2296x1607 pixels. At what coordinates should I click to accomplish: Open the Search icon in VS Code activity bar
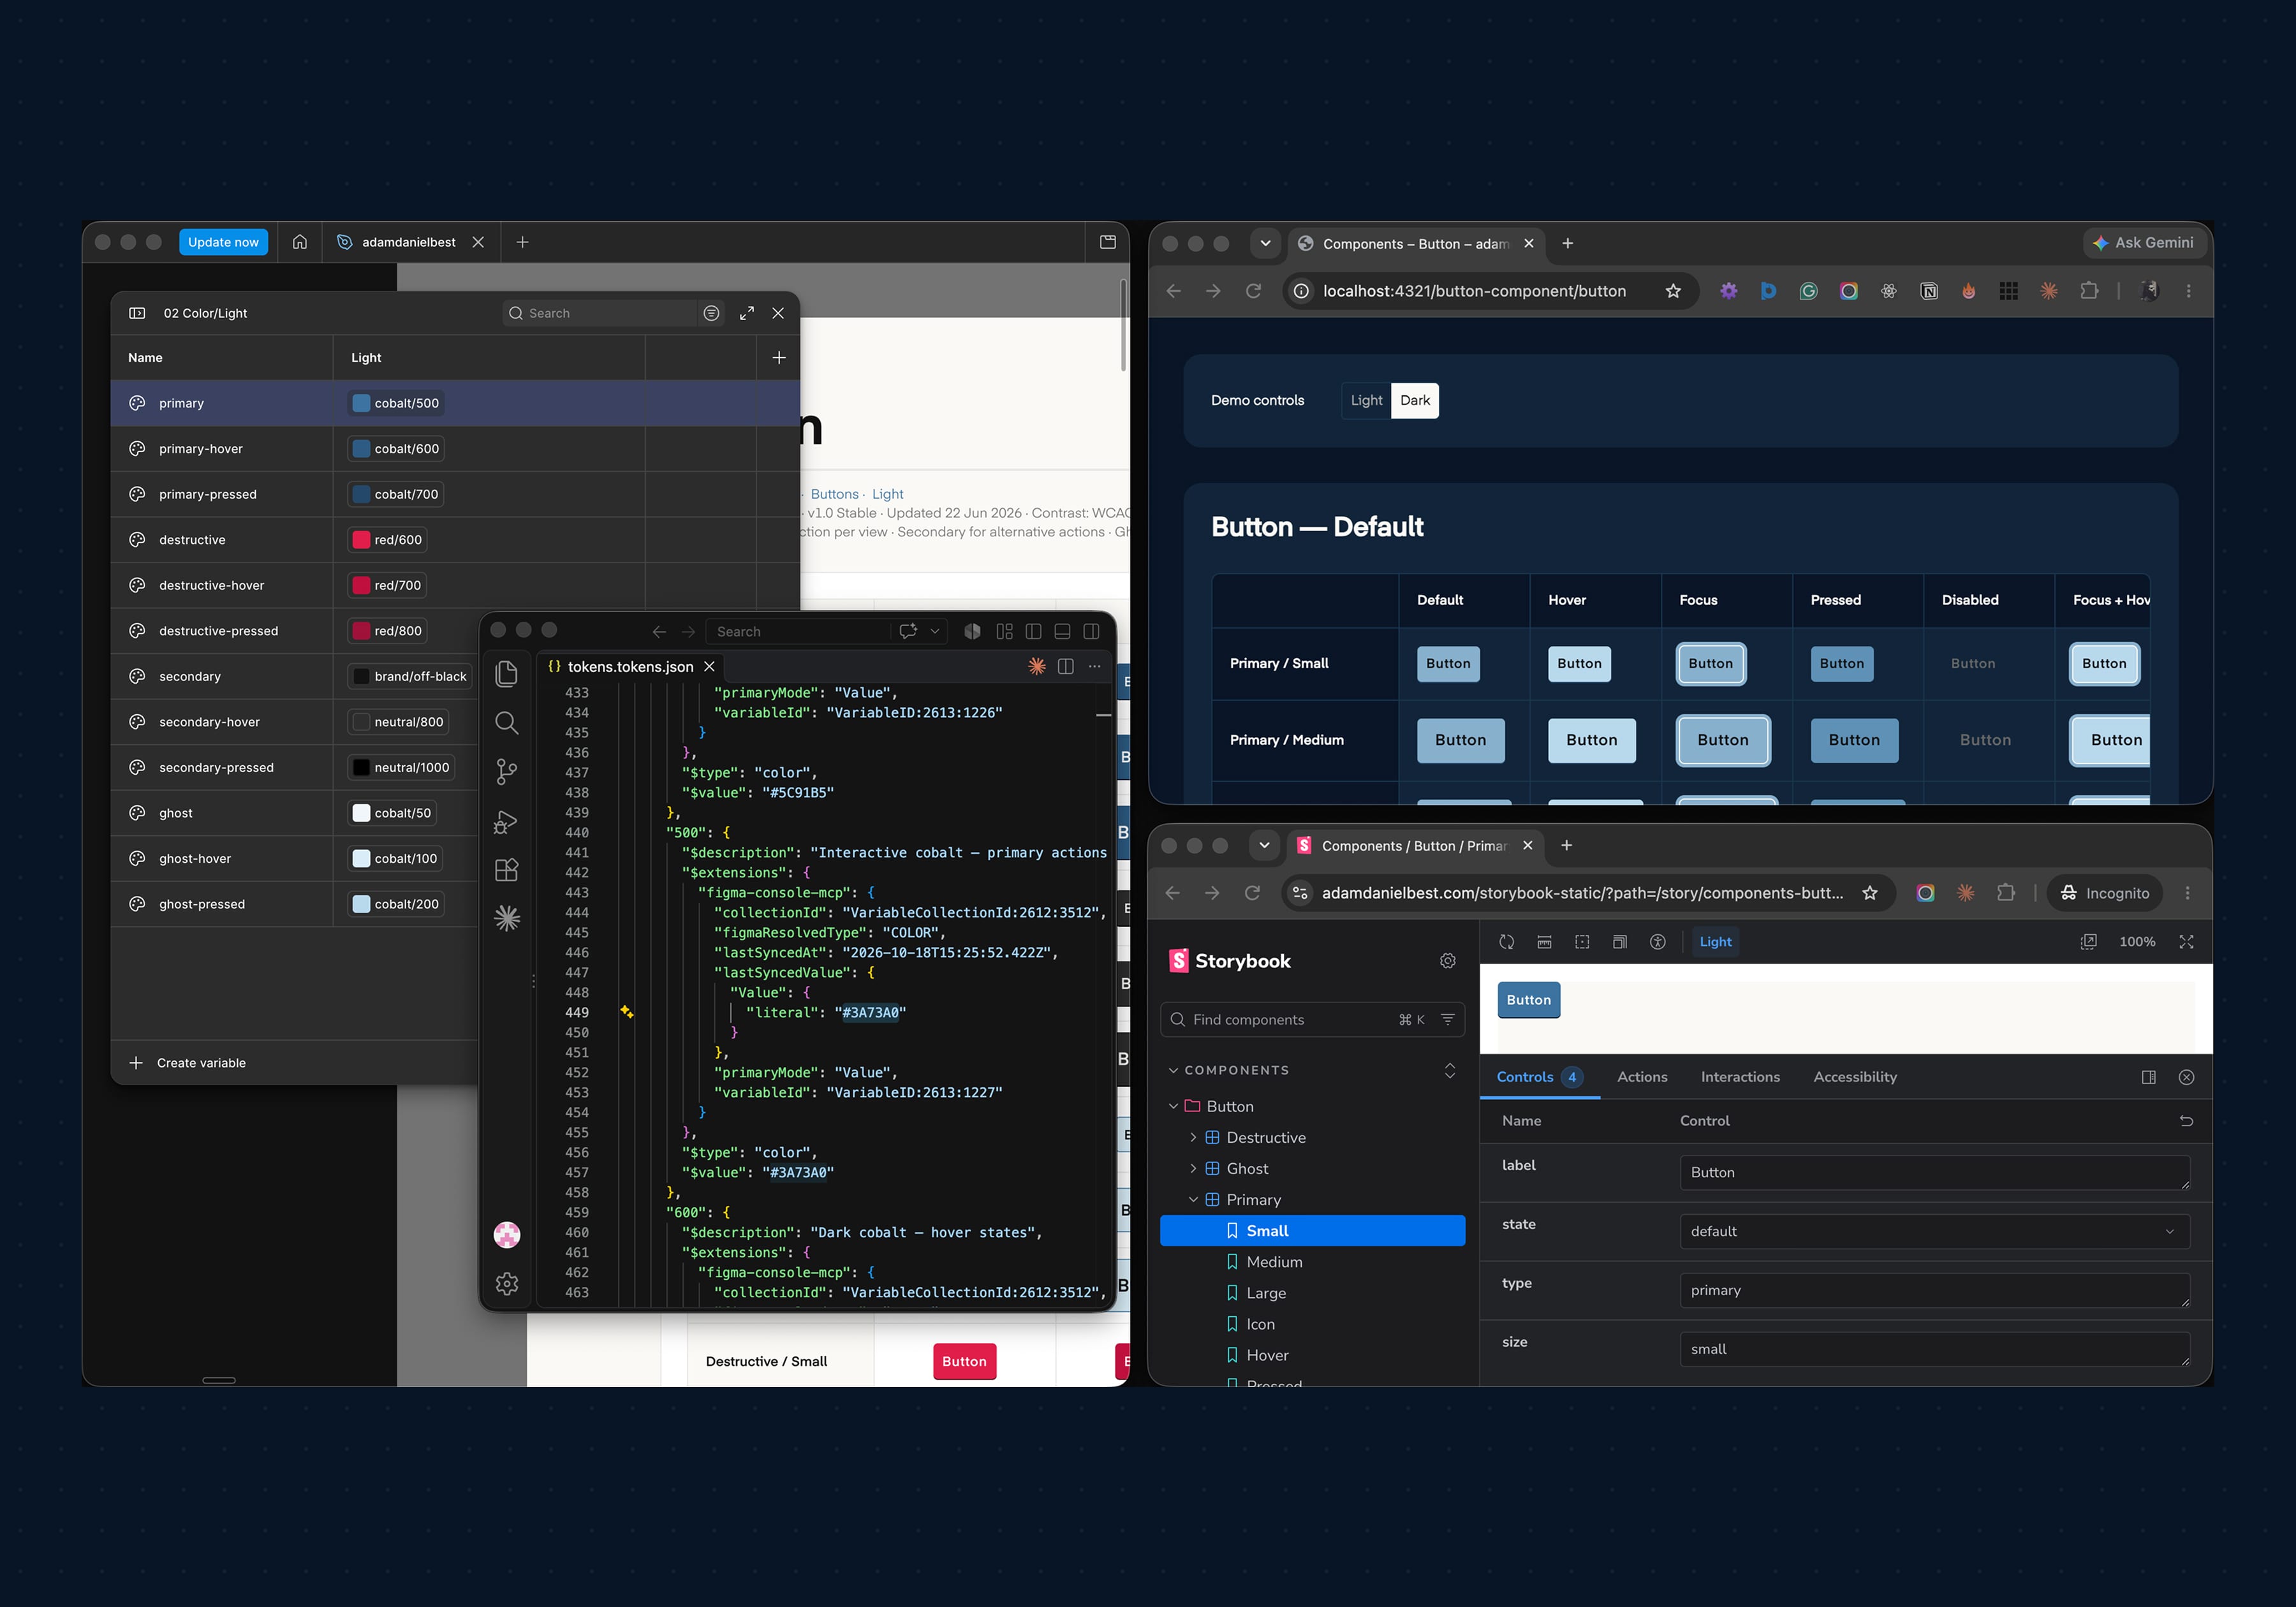click(507, 723)
